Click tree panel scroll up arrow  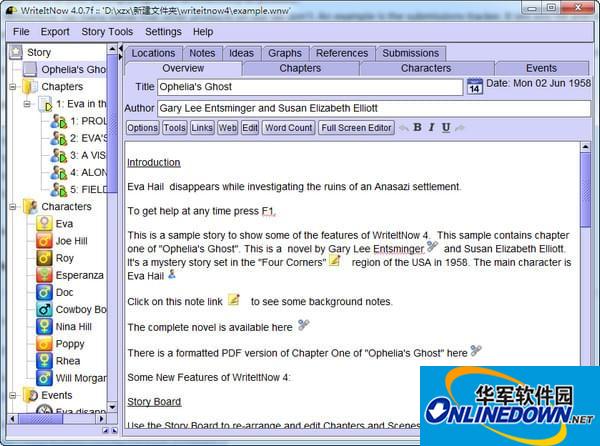pos(112,49)
